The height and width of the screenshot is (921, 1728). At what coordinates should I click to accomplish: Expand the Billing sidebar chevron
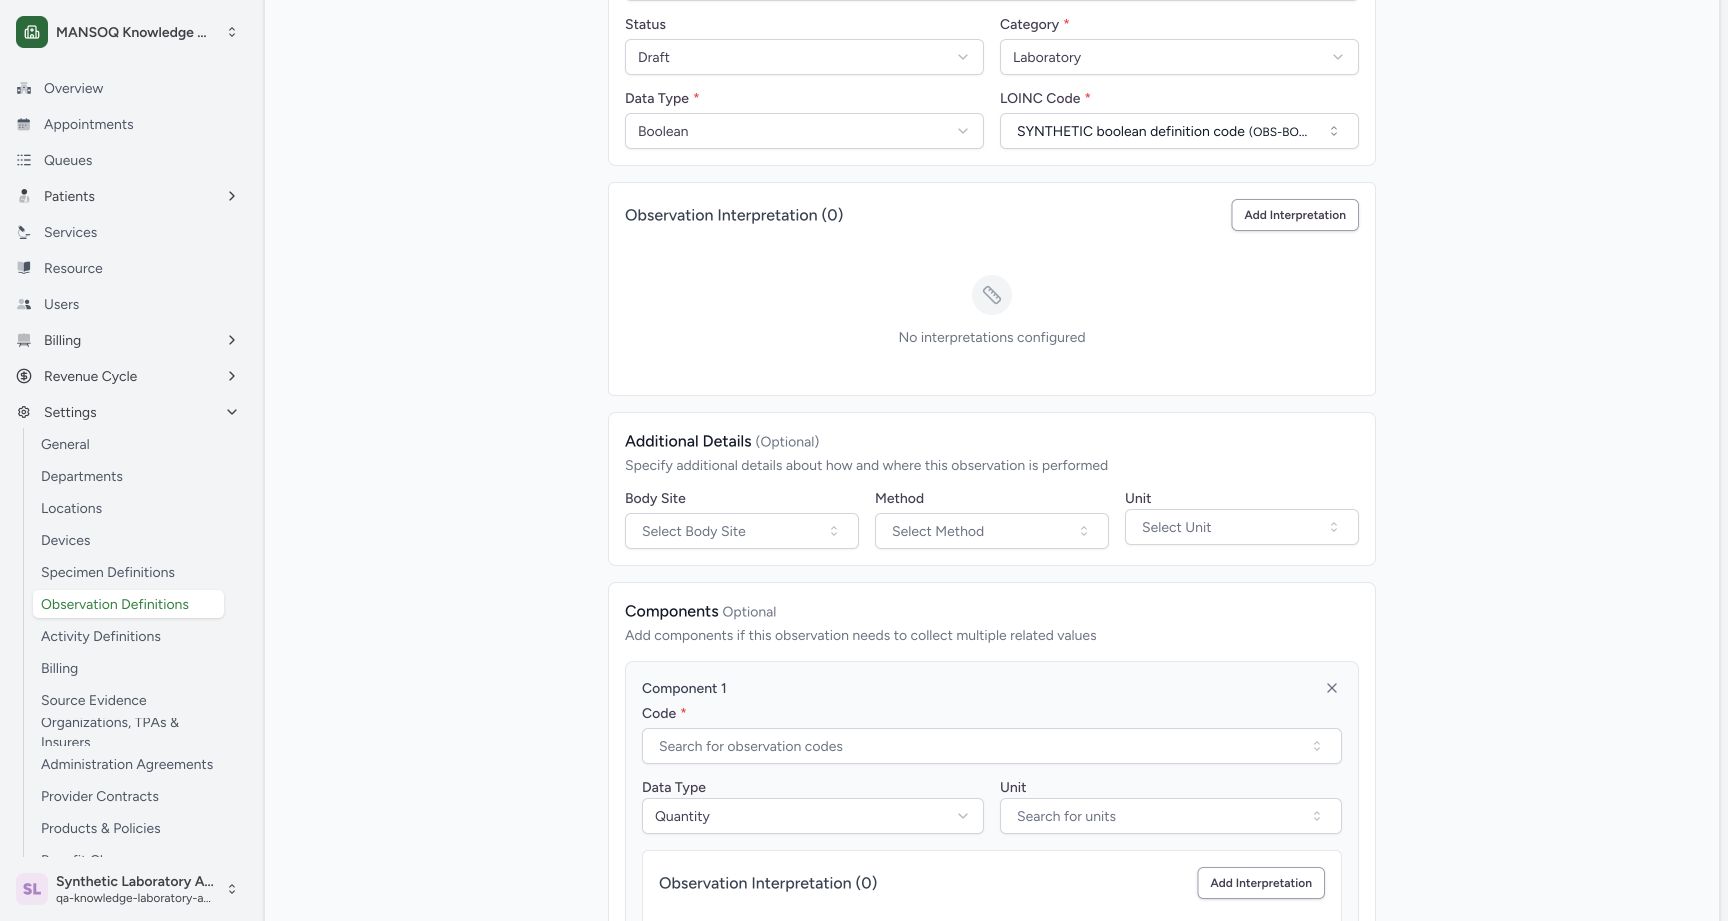tap(232, 340)
